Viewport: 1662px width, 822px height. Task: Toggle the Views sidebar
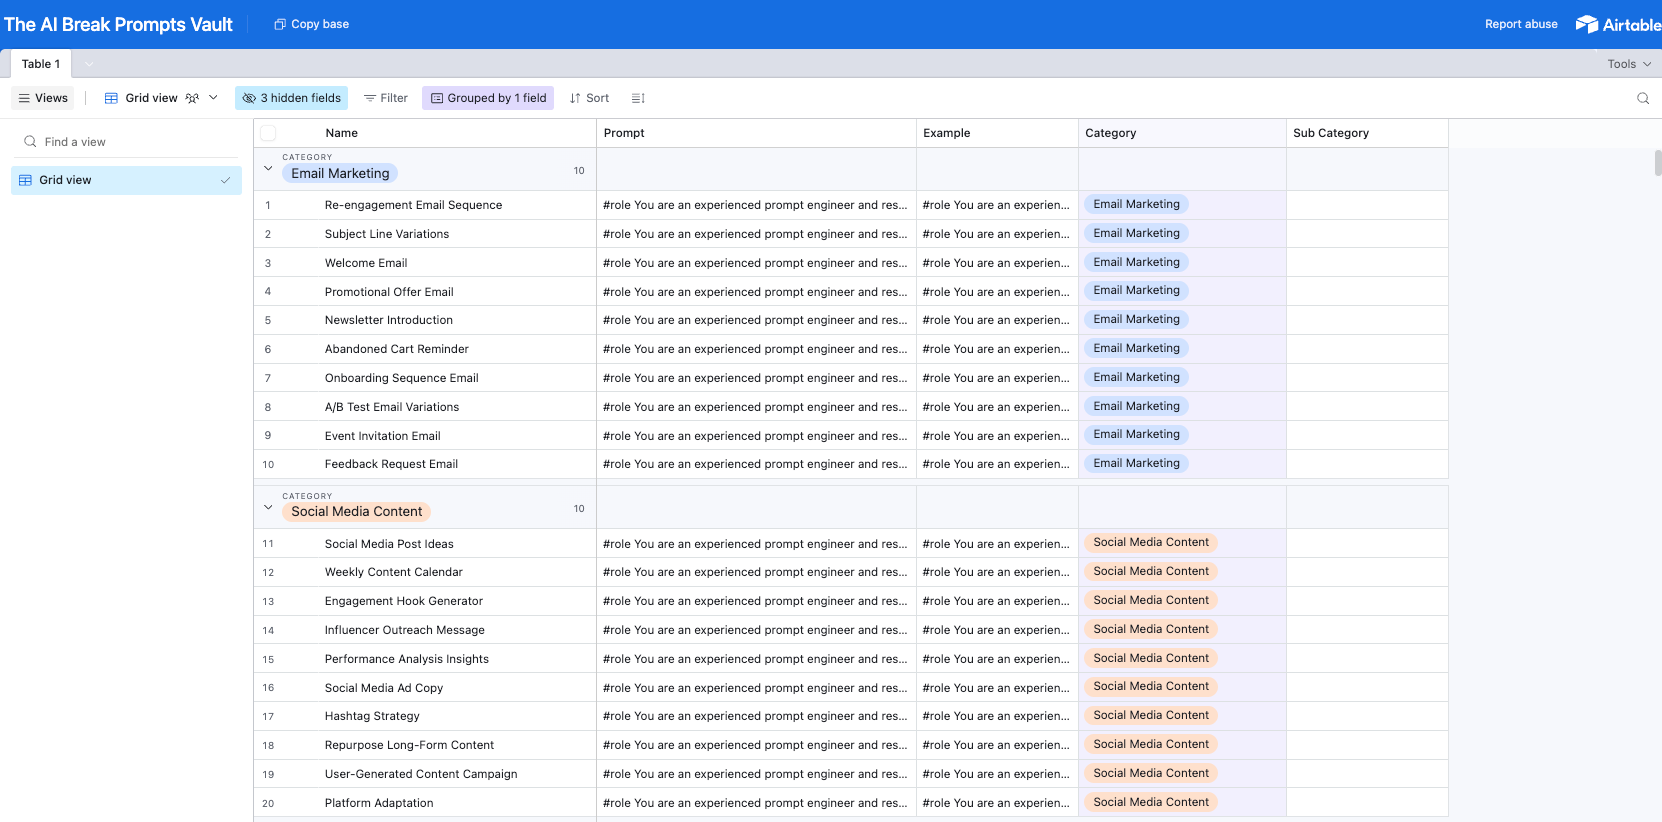pyautogui.click(x=43, y=98)
